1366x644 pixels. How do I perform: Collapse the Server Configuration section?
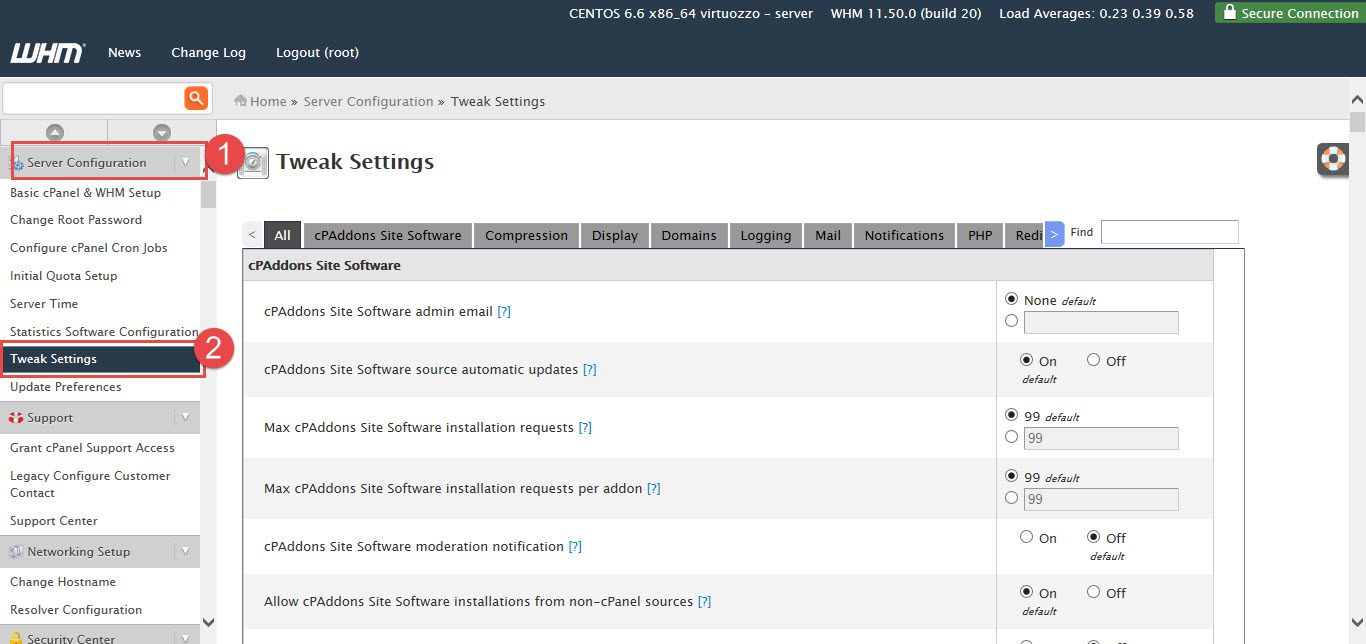[186, 162]
